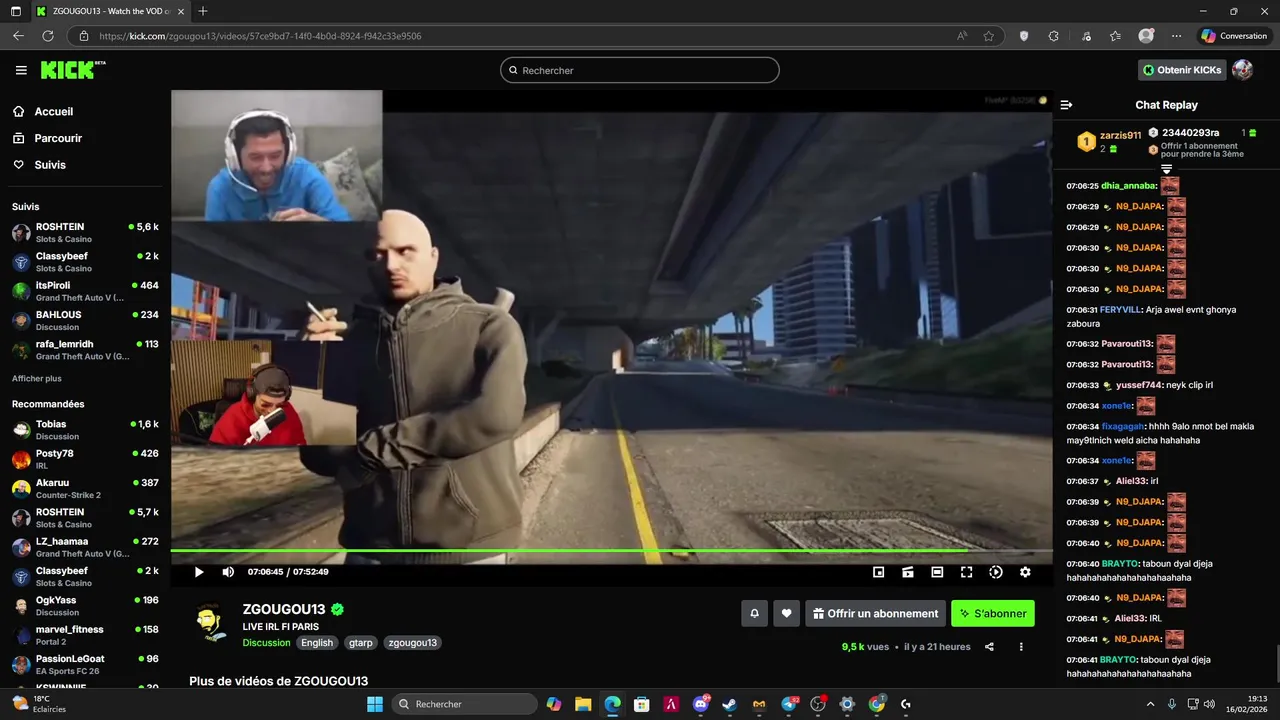Click the notification bell button

[754, 613]
